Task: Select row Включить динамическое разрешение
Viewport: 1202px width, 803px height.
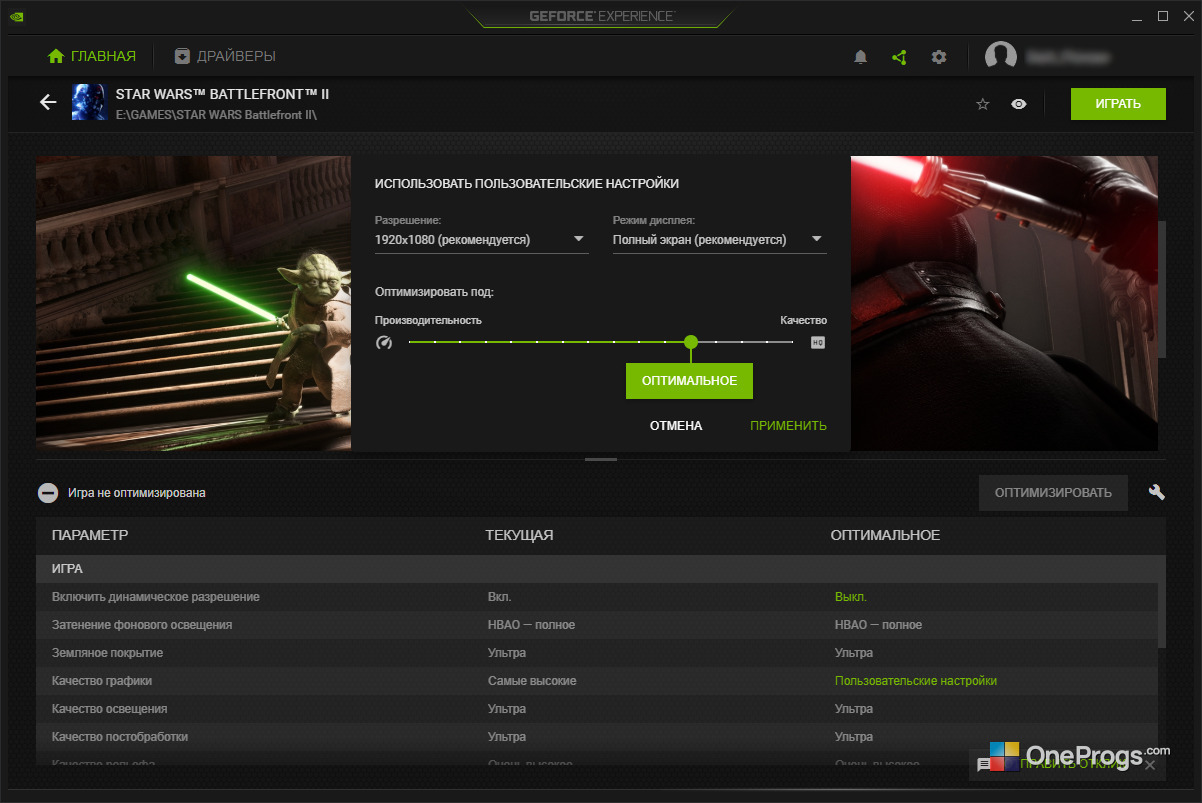Action: pos(596,597)
